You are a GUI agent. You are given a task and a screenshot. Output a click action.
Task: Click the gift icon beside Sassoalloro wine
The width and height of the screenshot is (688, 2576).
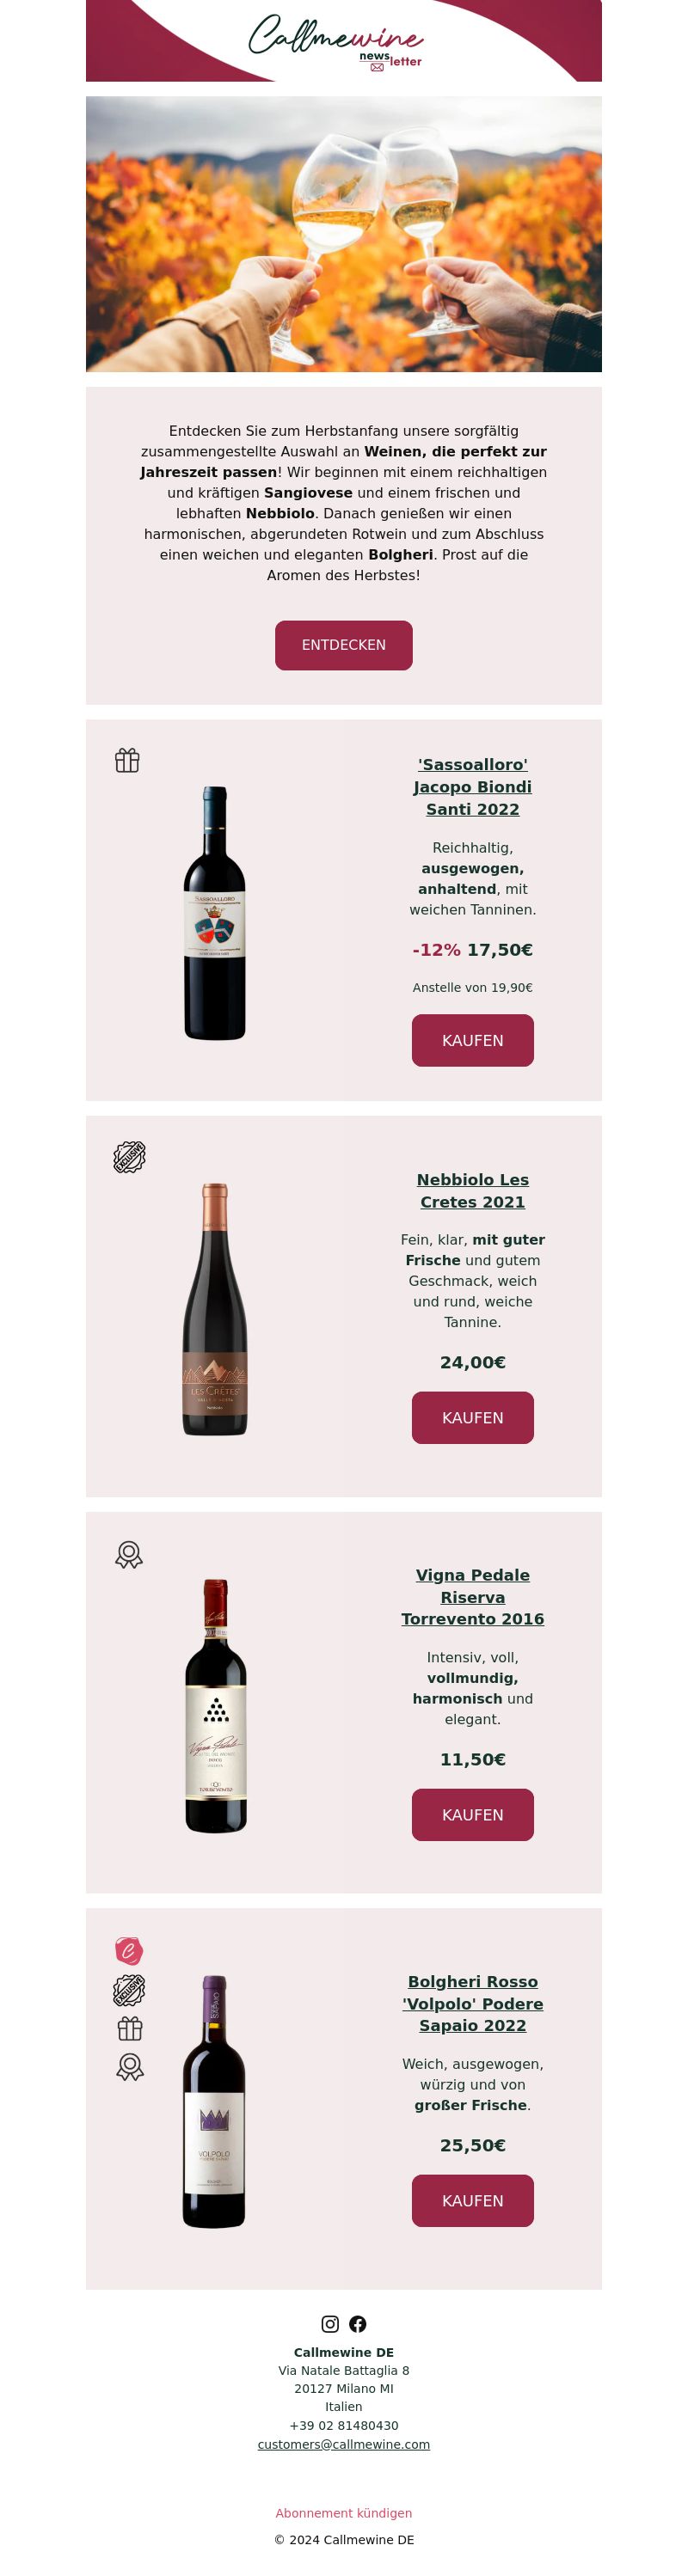pyautogui.click(x=127, y=760)
